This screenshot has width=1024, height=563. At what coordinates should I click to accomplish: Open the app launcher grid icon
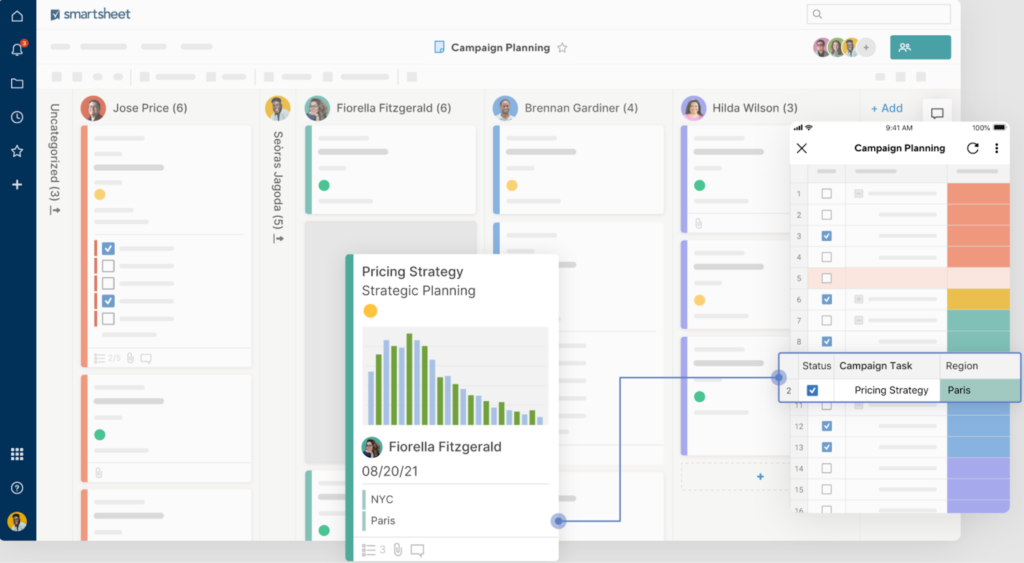tap(17, 454)
